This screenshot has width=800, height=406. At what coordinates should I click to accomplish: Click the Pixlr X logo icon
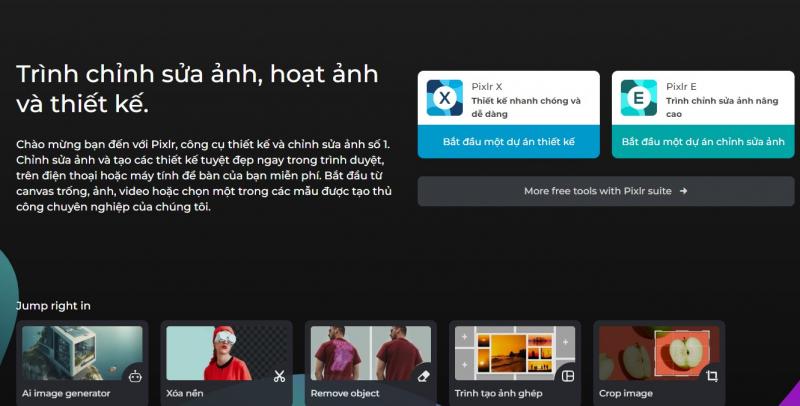pyautogui.click(x=444, y=98)
